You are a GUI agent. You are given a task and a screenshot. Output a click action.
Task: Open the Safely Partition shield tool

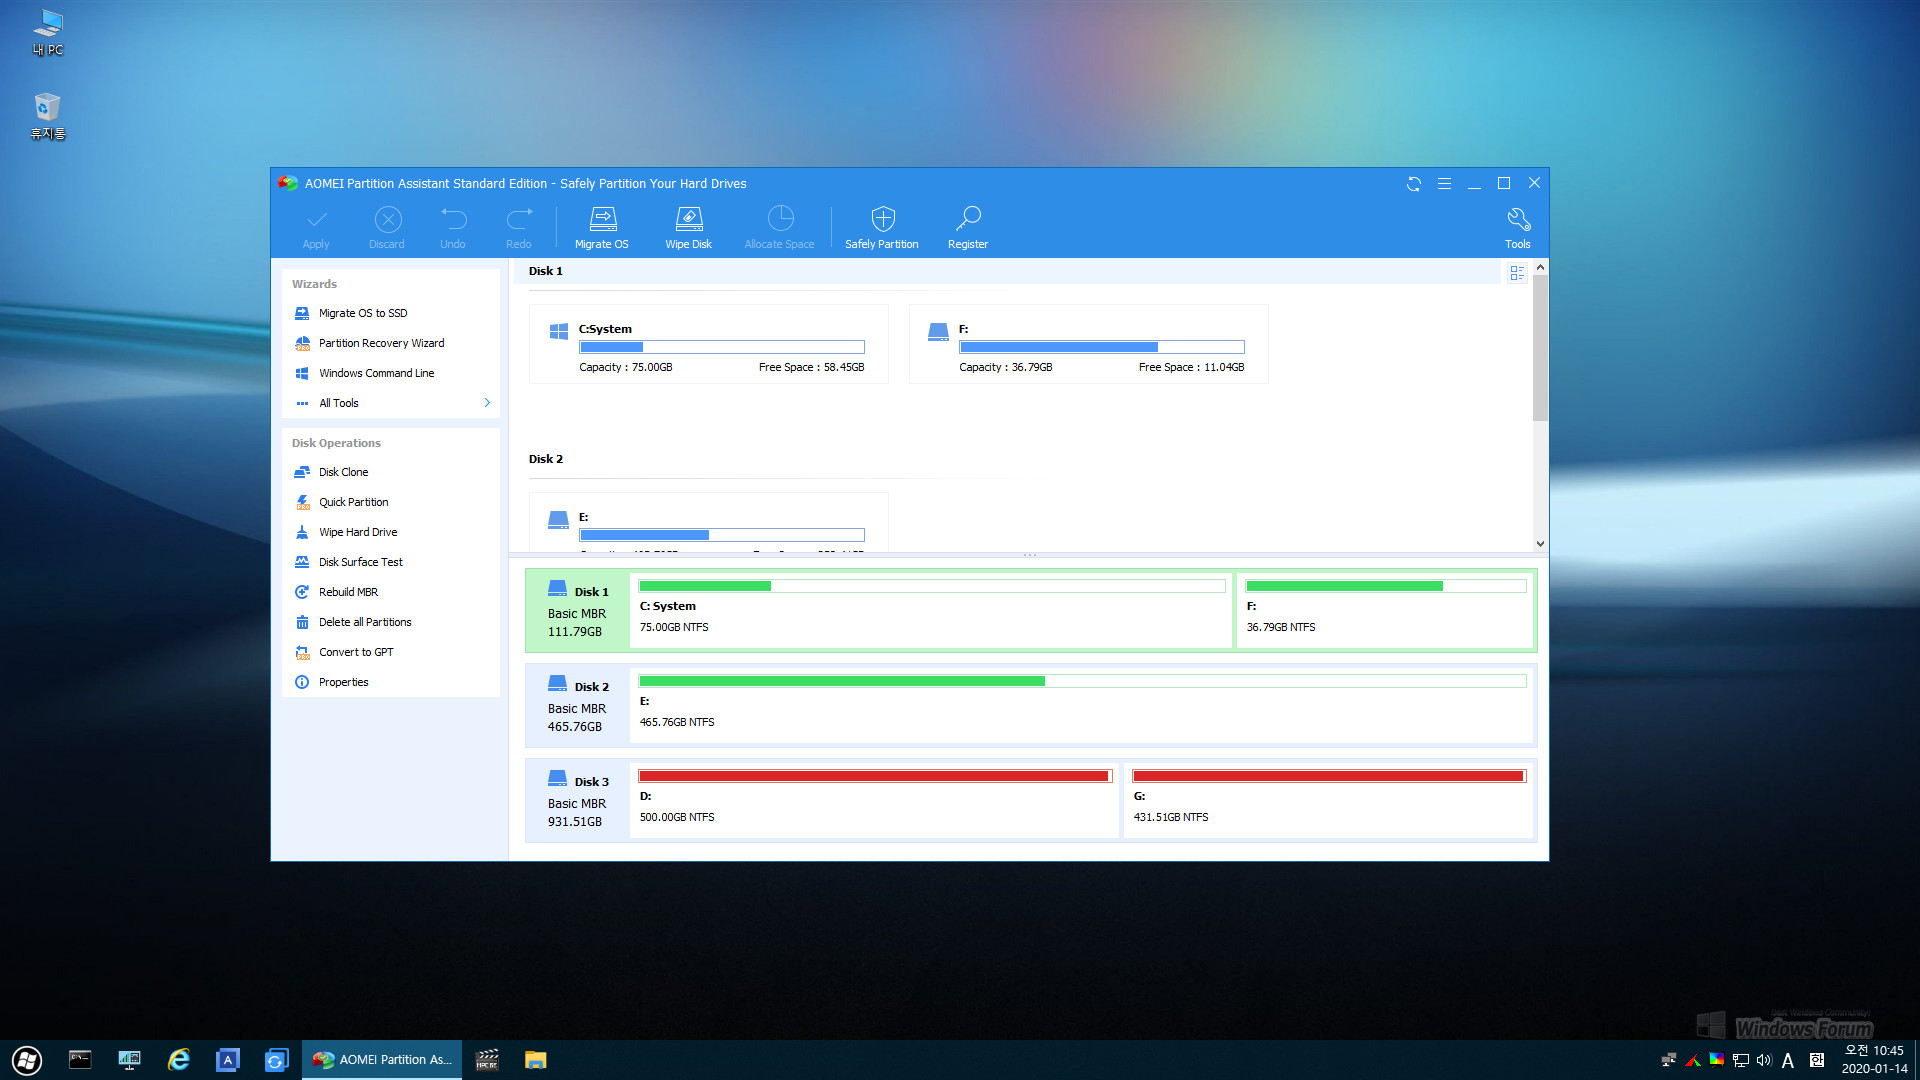point(882,228)
